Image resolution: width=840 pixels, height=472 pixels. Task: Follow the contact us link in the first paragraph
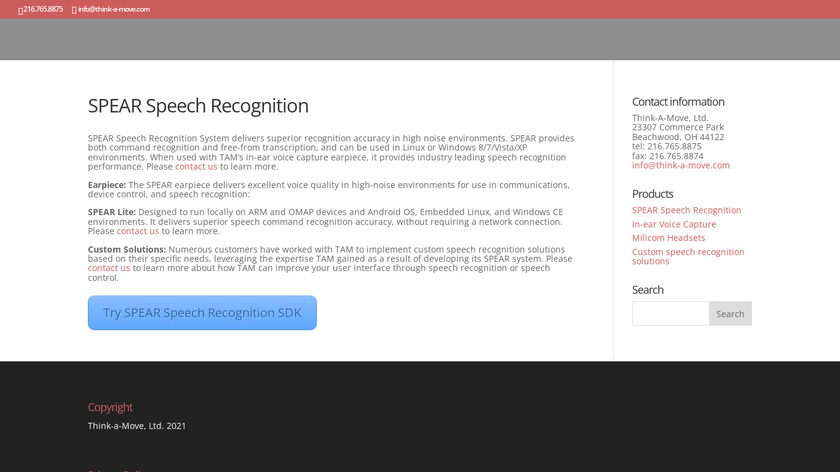[x=196, y=167]
